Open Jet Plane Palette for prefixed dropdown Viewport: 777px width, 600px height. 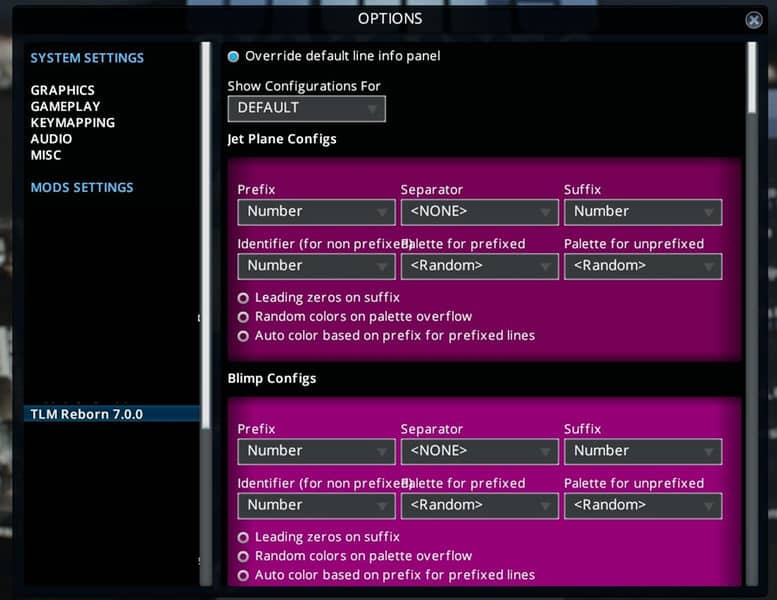[479, 266]
